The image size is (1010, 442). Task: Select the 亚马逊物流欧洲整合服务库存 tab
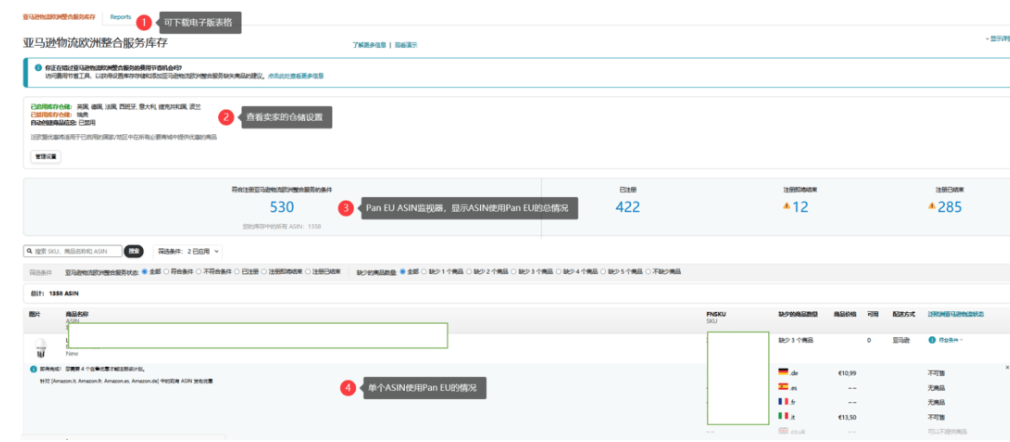click(x=59, y=17)
